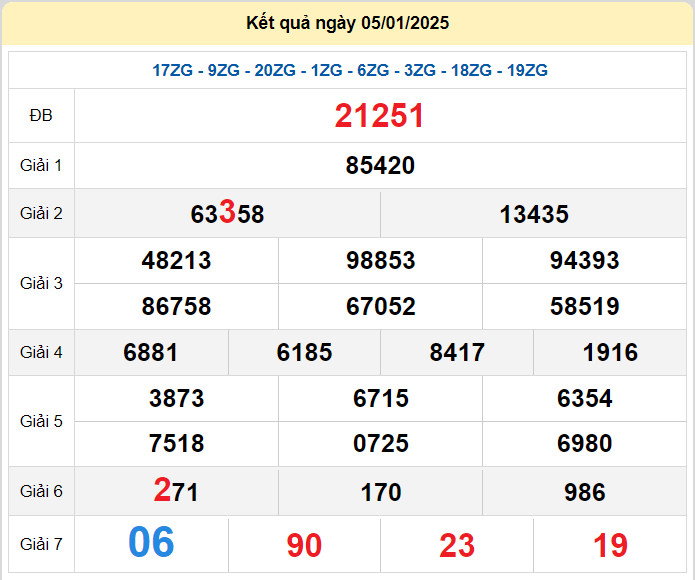Select the Giải 7 label
Viewport: 695px width, 580px height.
tap(41, 544)
